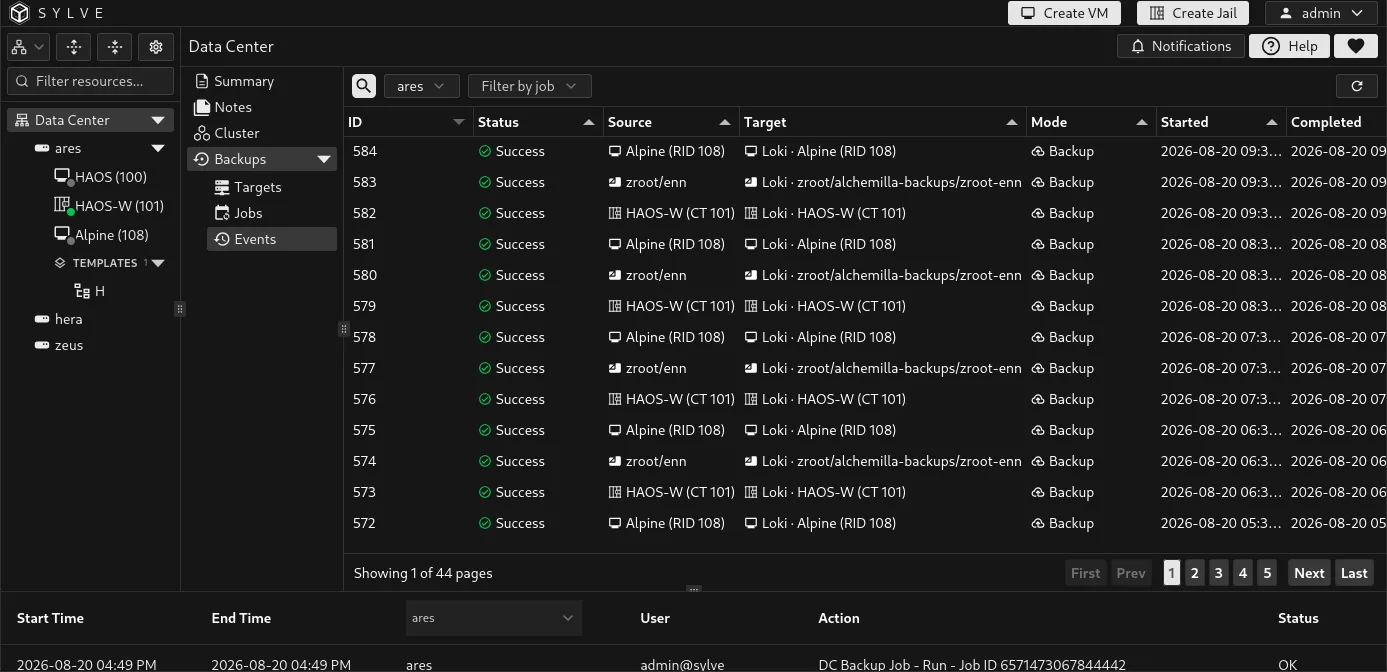
Task: Click Alpine VM source icon in row 581
Action: [615, 244]
